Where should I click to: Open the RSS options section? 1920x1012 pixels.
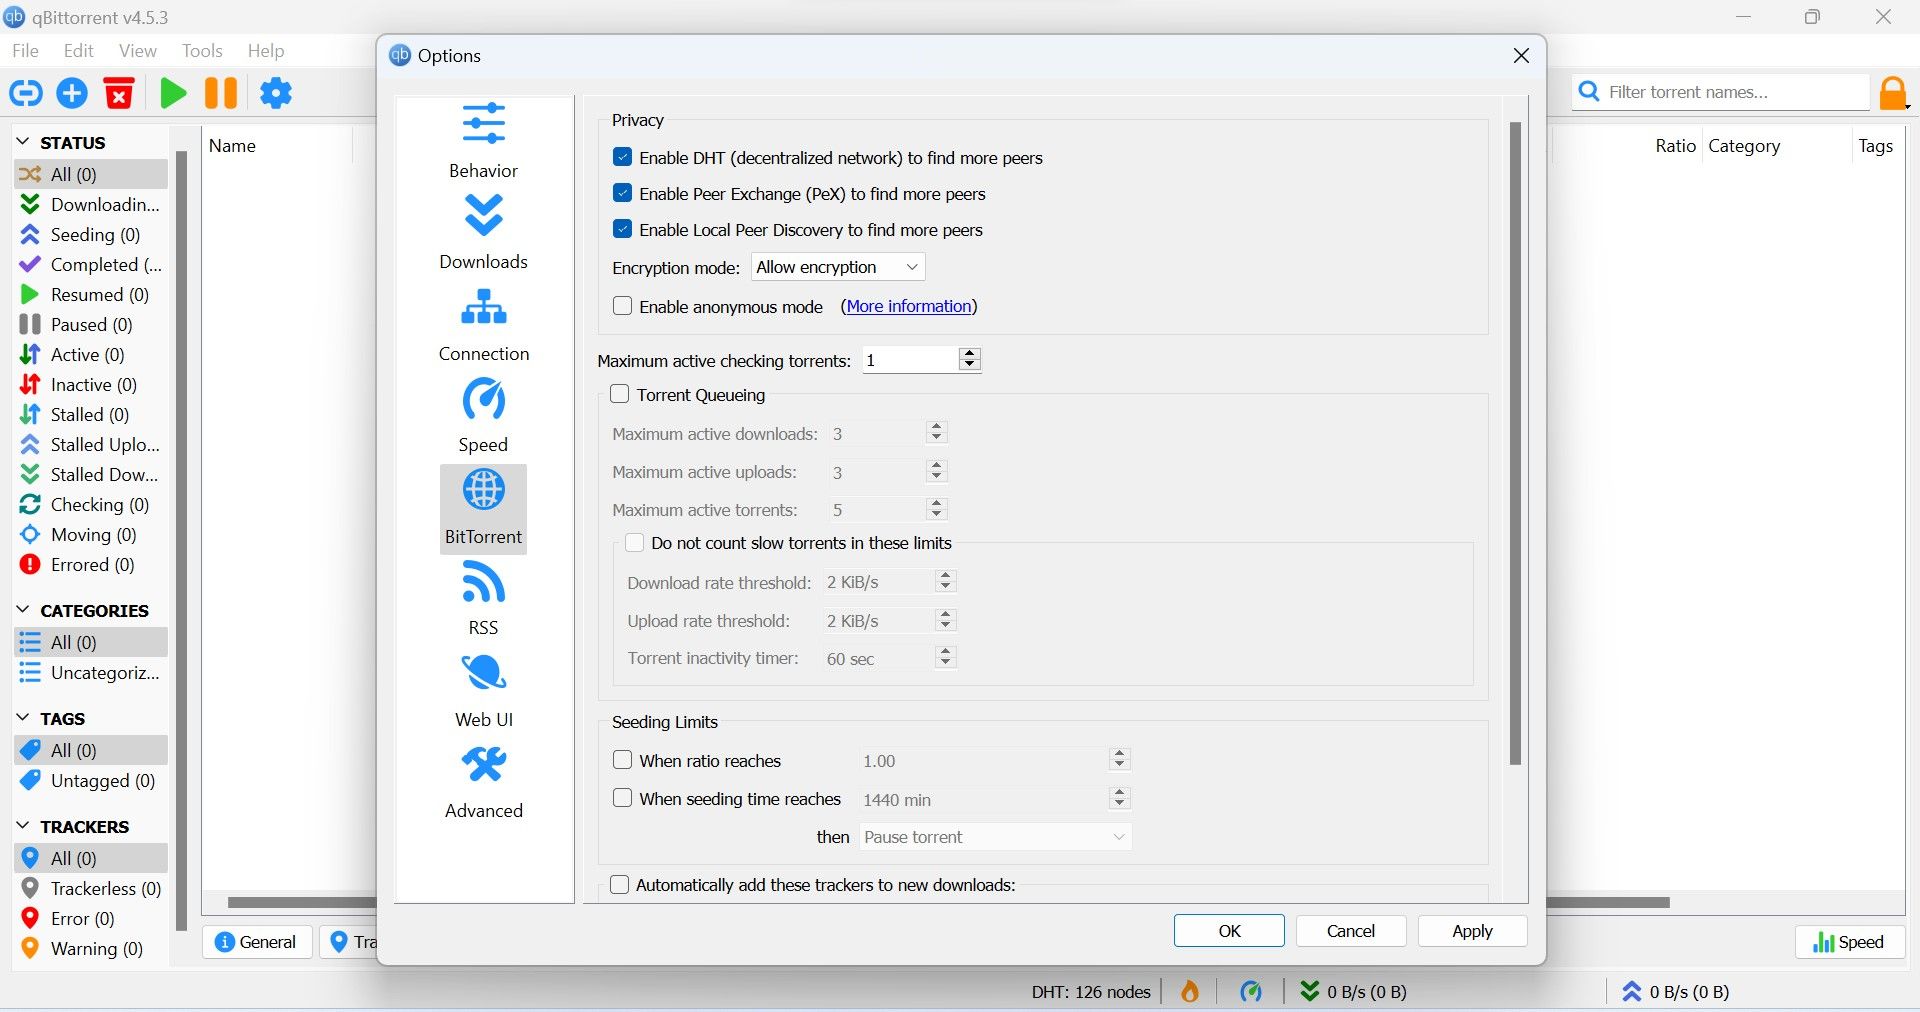click(x=483, y=599)
